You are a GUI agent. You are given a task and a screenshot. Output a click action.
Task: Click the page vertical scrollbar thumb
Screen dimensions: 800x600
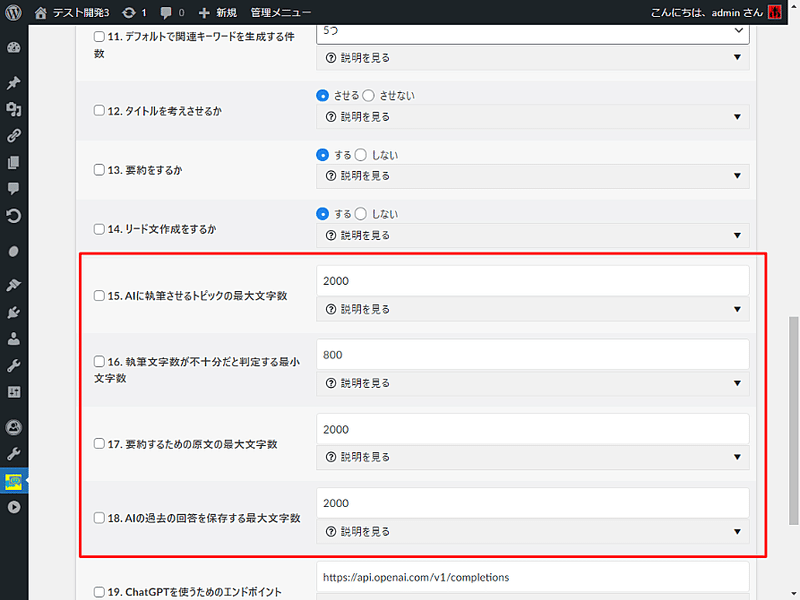(793, 420)
